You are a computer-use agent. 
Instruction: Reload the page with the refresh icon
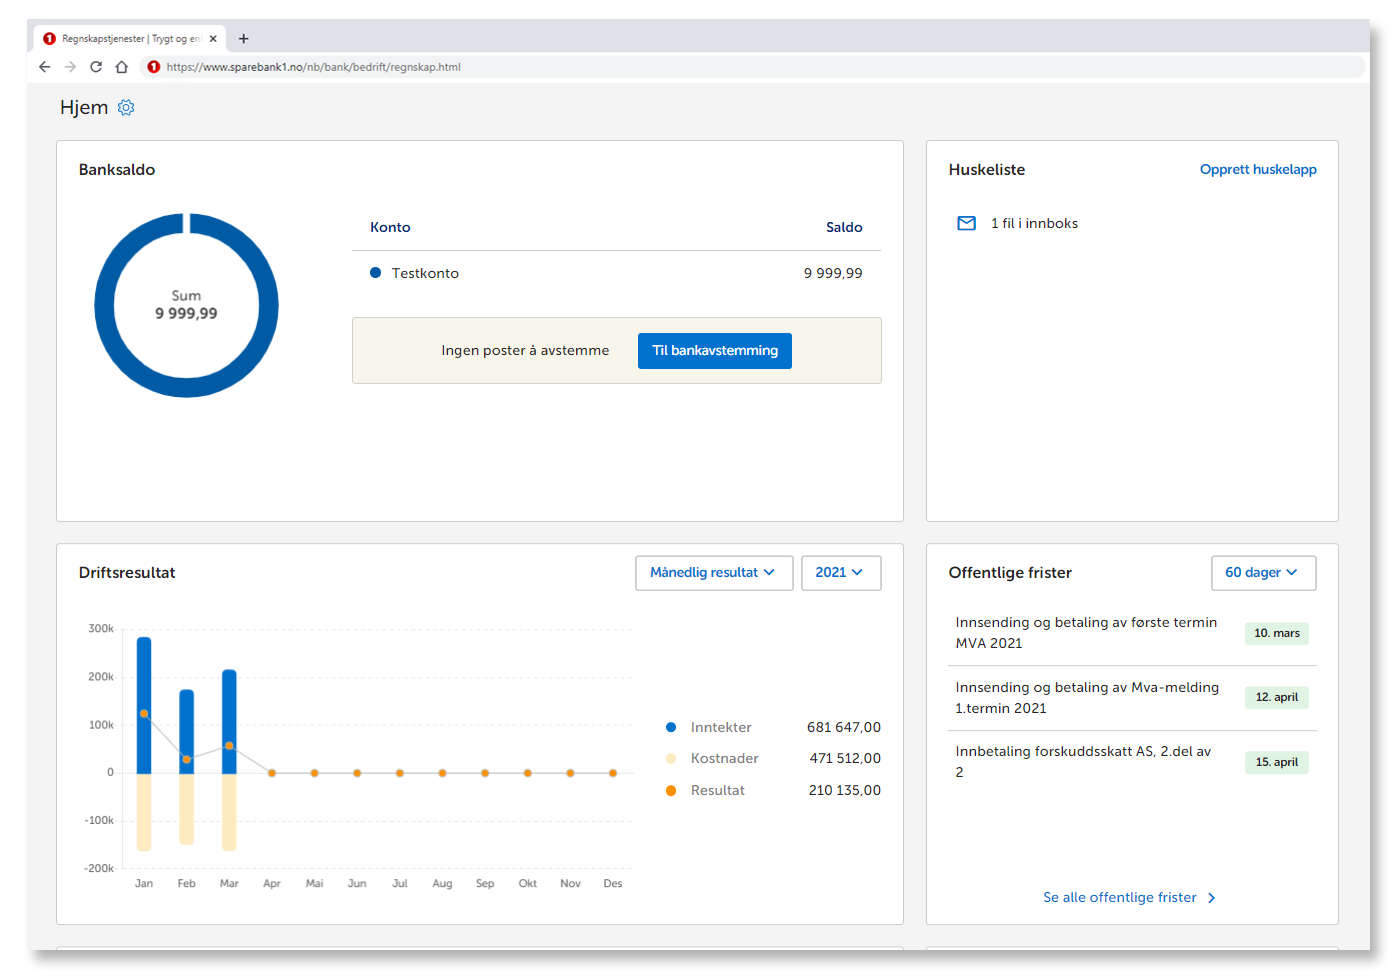tap(96, 67)
